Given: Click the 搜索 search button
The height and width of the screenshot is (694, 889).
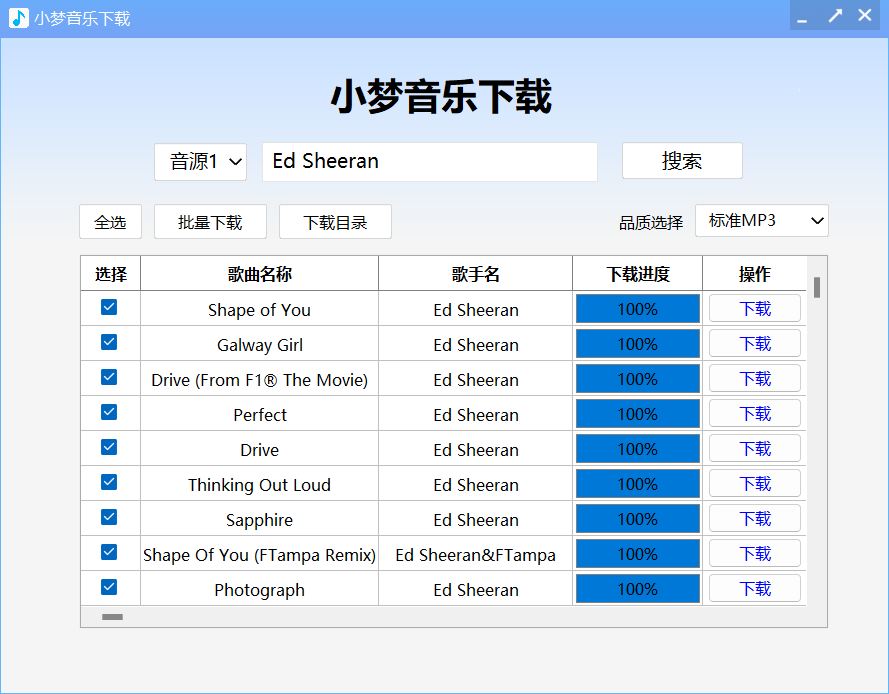Looking at the screenshot, I should 682,161.
